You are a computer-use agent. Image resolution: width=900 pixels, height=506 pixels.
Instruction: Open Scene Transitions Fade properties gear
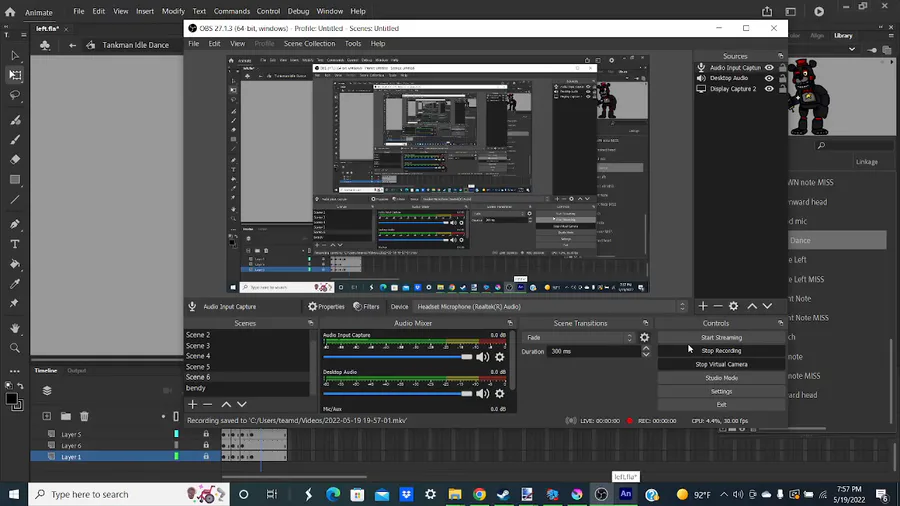tap(645, 337)
